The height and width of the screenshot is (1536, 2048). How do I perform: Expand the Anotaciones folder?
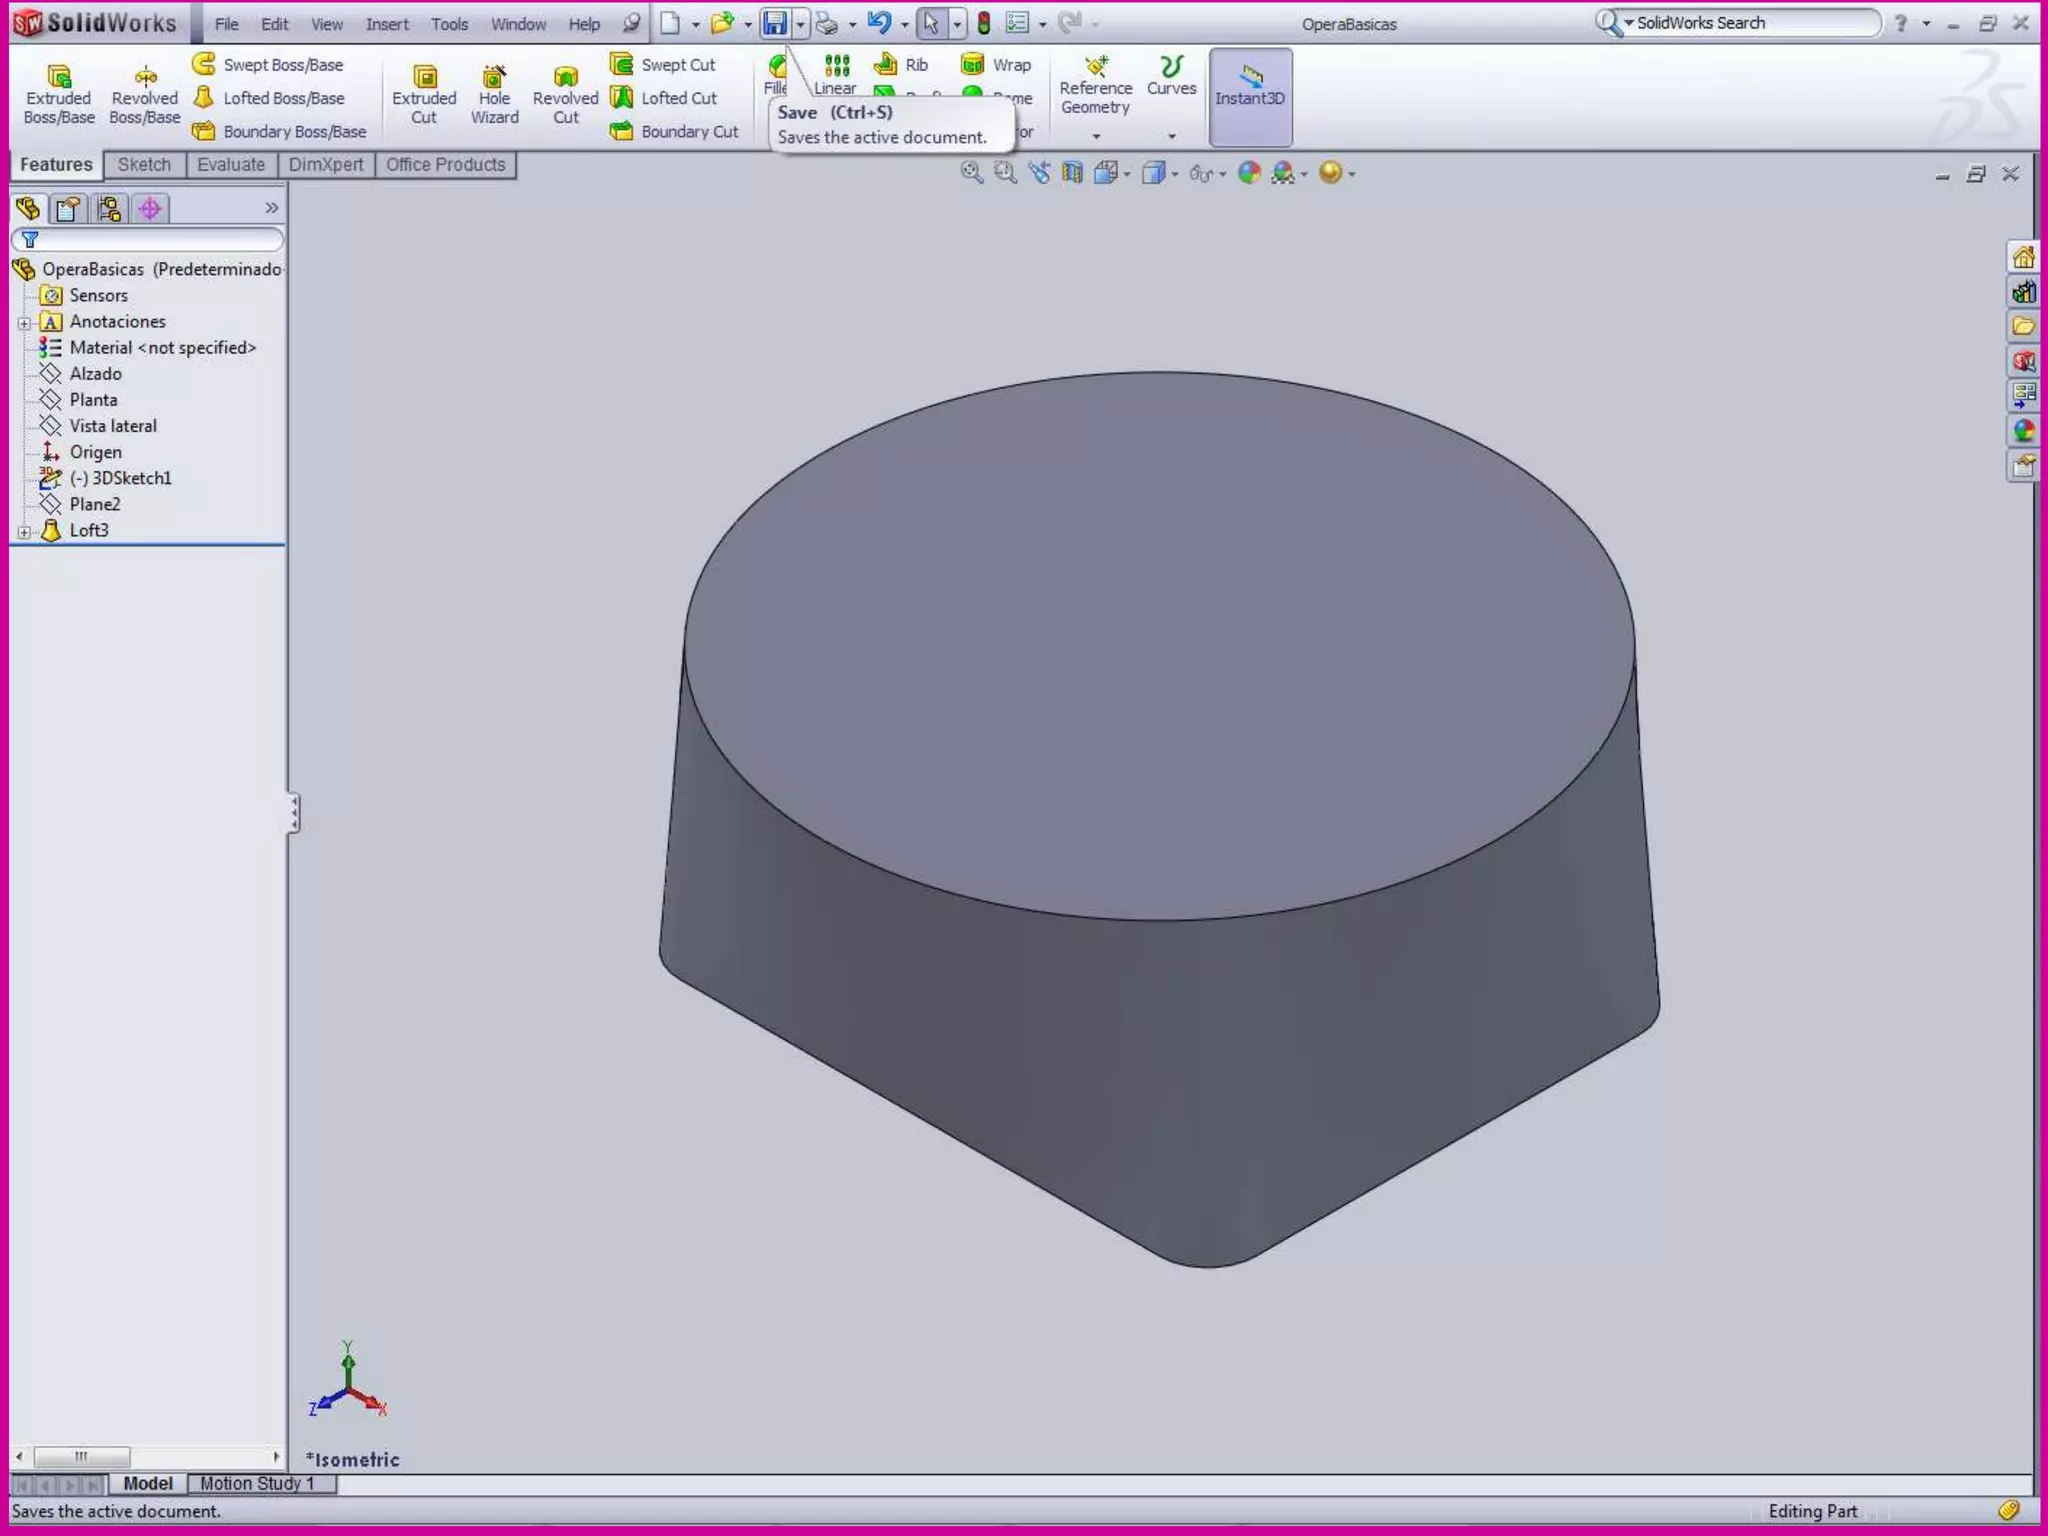[x=24, y=322]
